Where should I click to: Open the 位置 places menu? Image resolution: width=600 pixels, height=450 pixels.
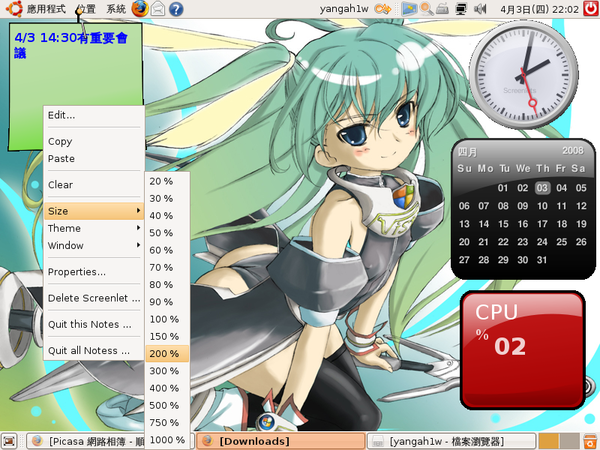pos(86,9)
